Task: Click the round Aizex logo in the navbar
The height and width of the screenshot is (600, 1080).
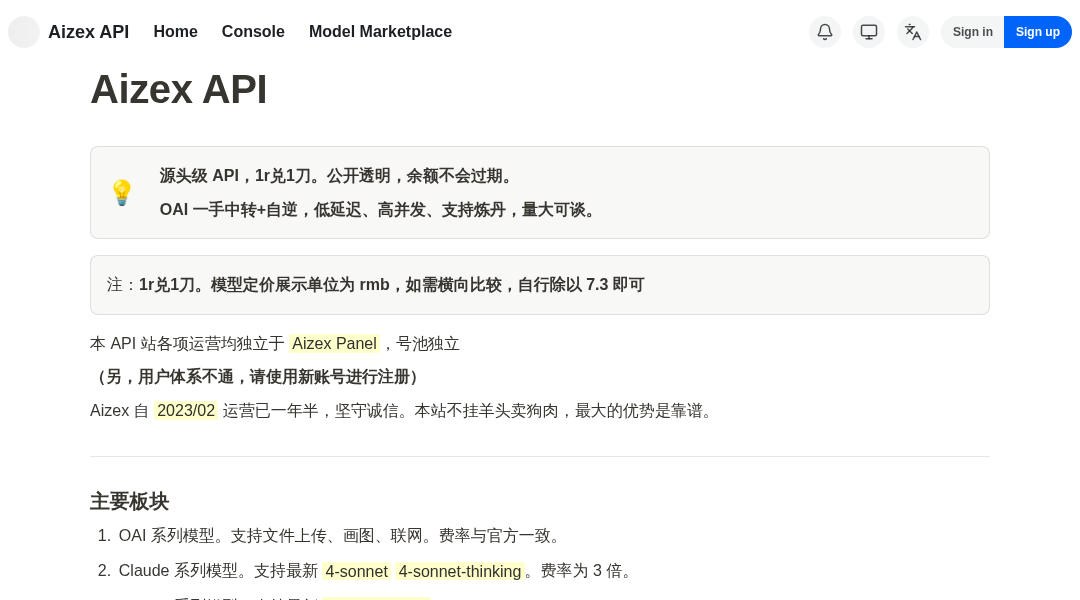Action: pyautogui.click(x=24, y=32)
